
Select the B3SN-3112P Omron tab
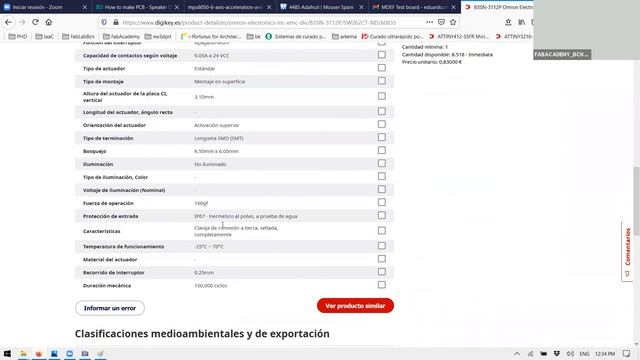(498, 7)
